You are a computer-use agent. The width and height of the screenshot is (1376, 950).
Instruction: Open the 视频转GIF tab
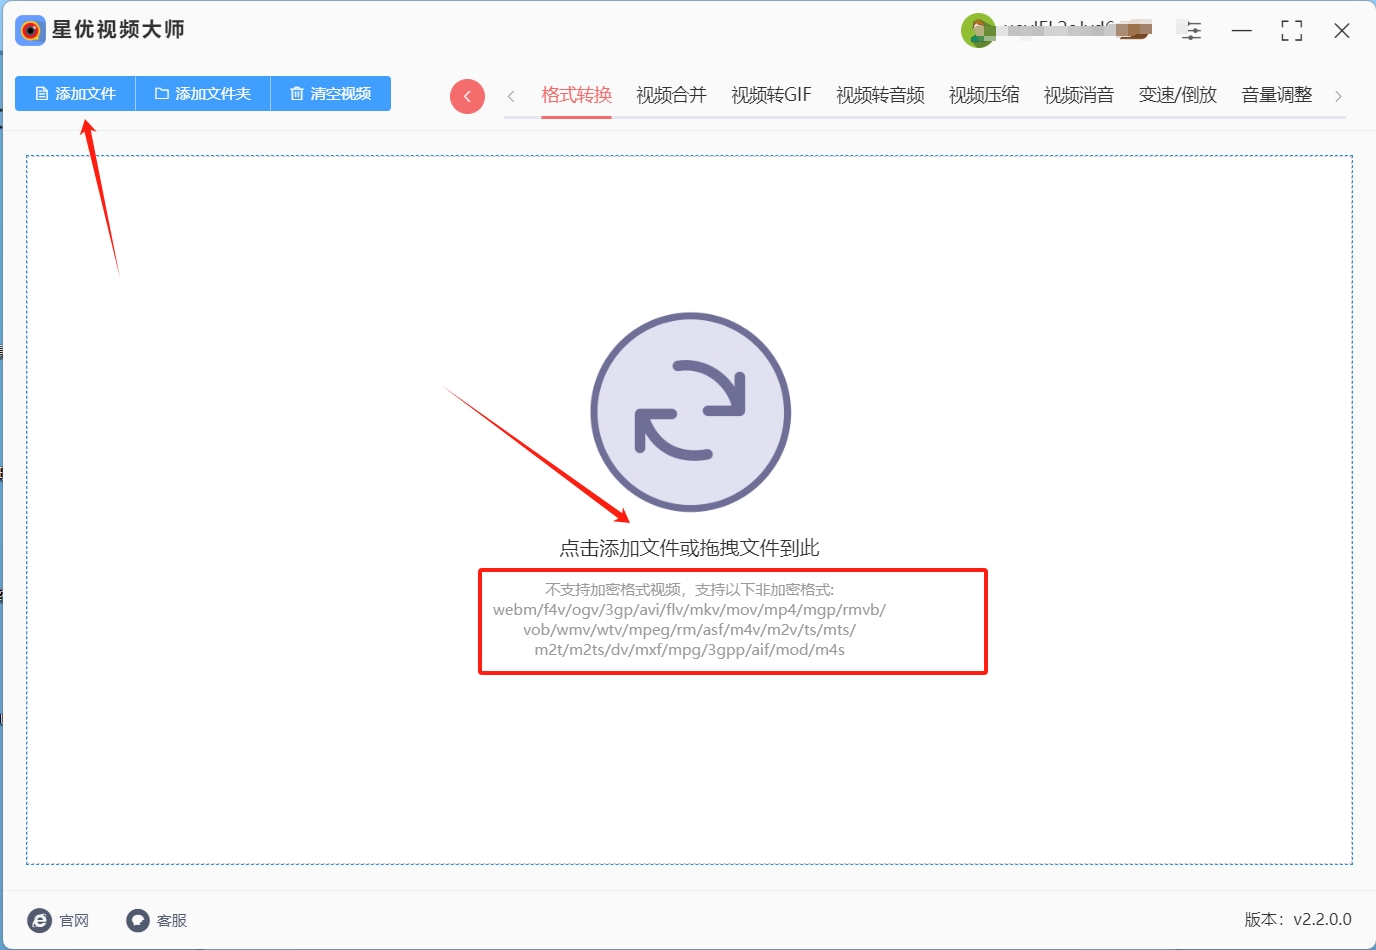pyautogui.click(x=771, y=95)
